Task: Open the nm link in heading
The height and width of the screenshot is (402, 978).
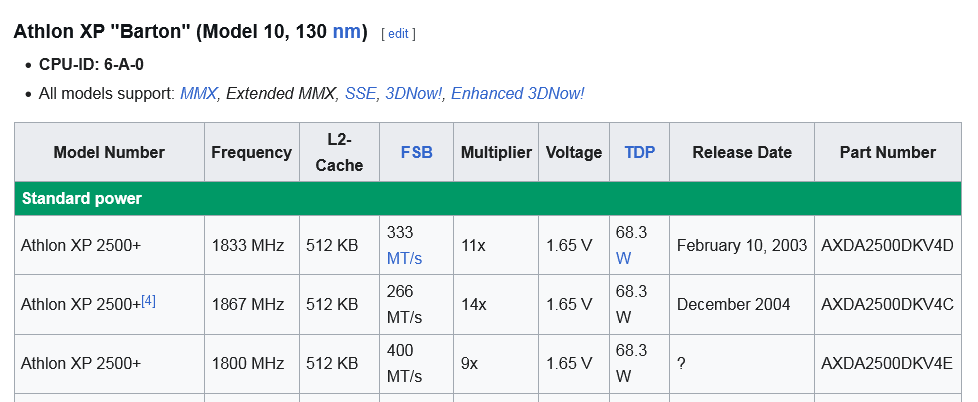Action: coord(346,31)
